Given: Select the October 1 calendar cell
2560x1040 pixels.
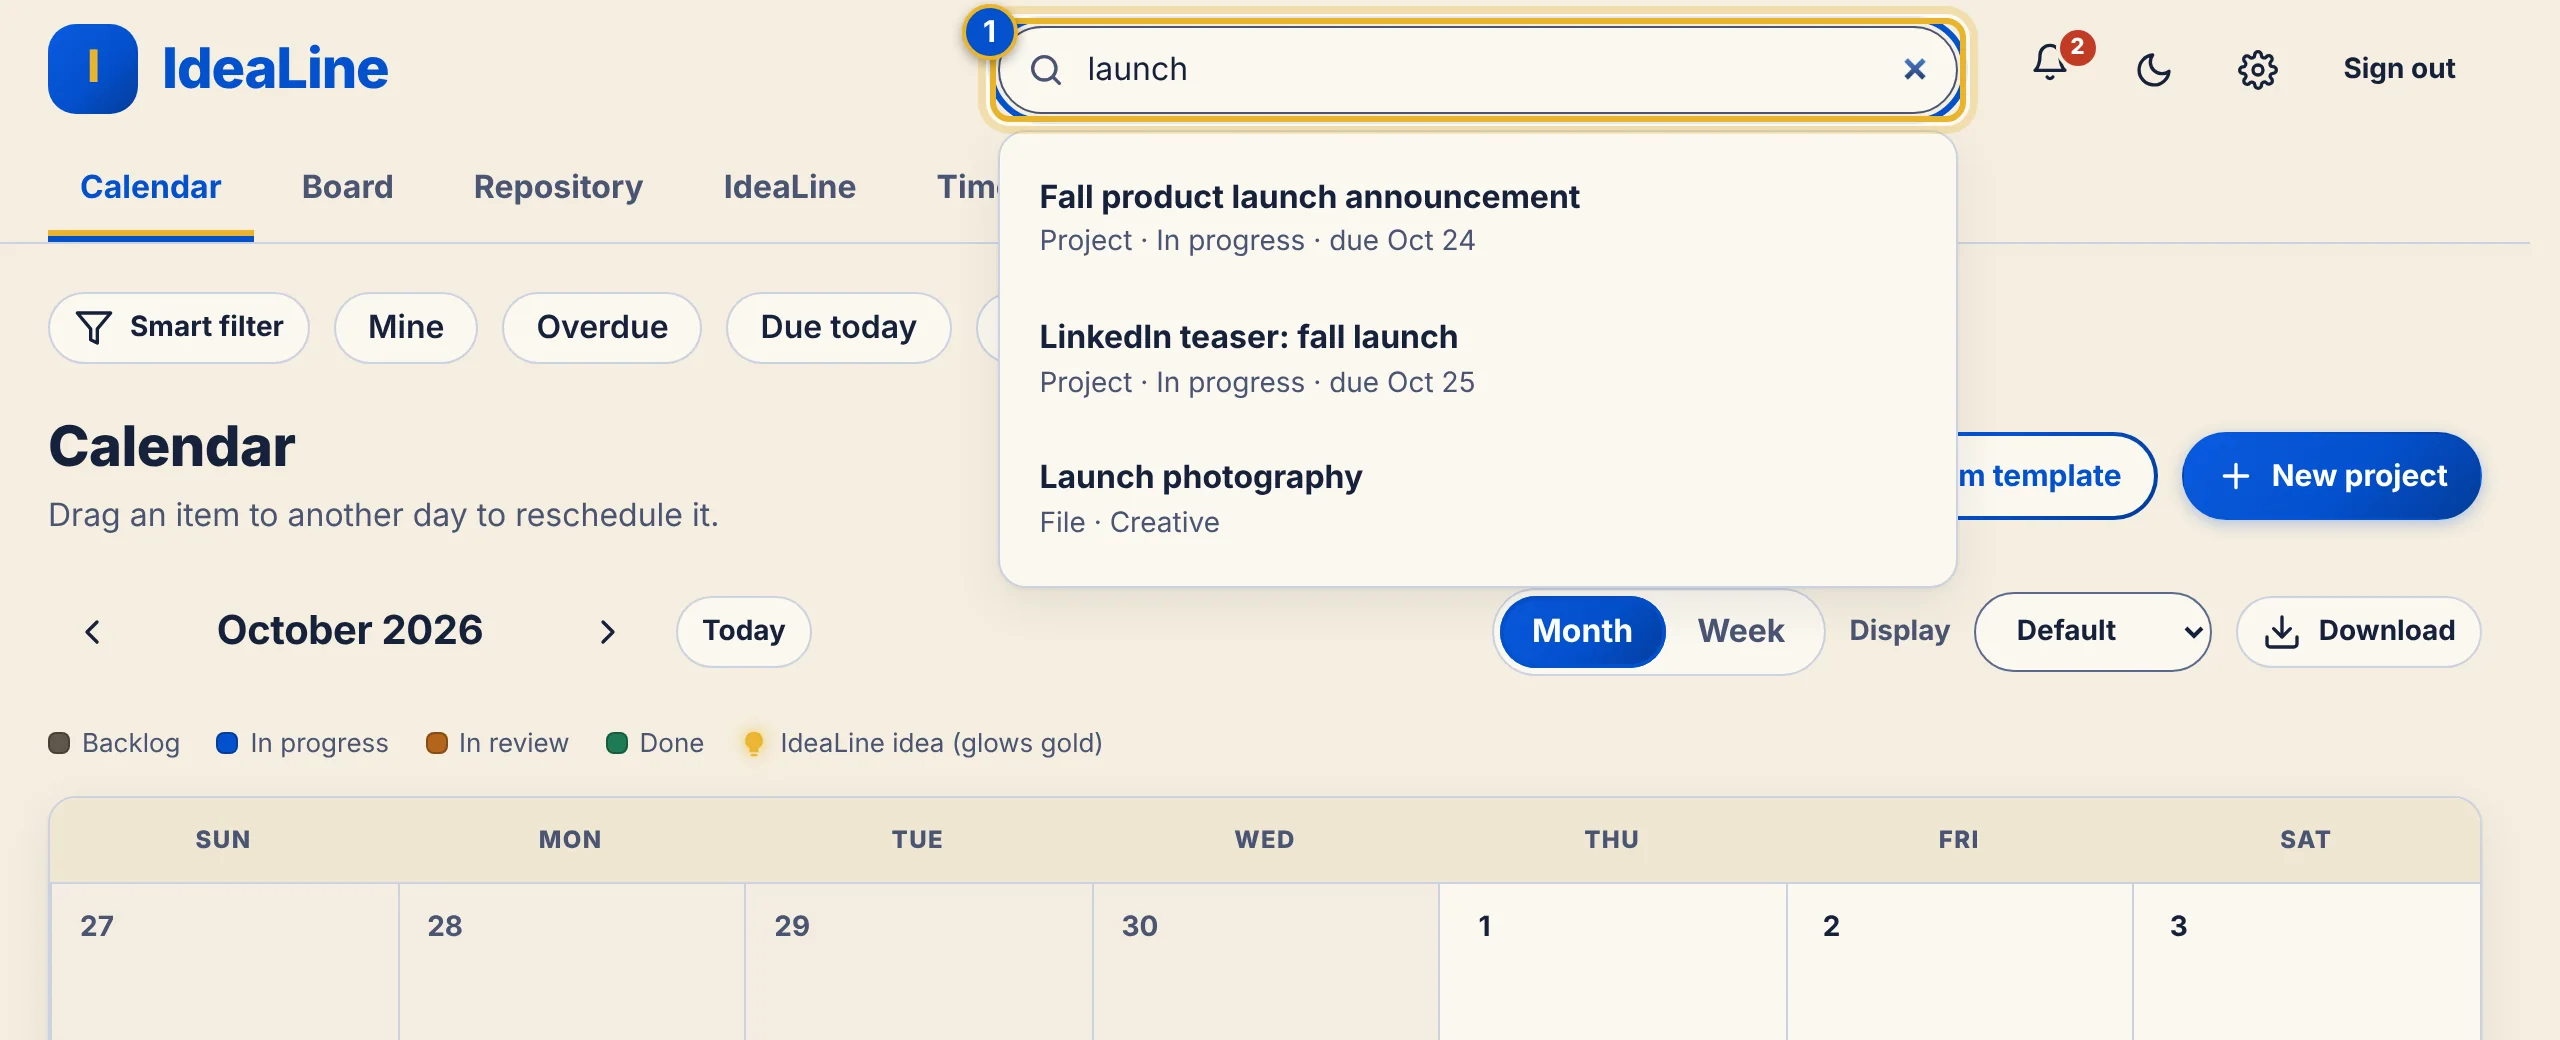Looking at the screenshot, I should tap(1612, 962).
